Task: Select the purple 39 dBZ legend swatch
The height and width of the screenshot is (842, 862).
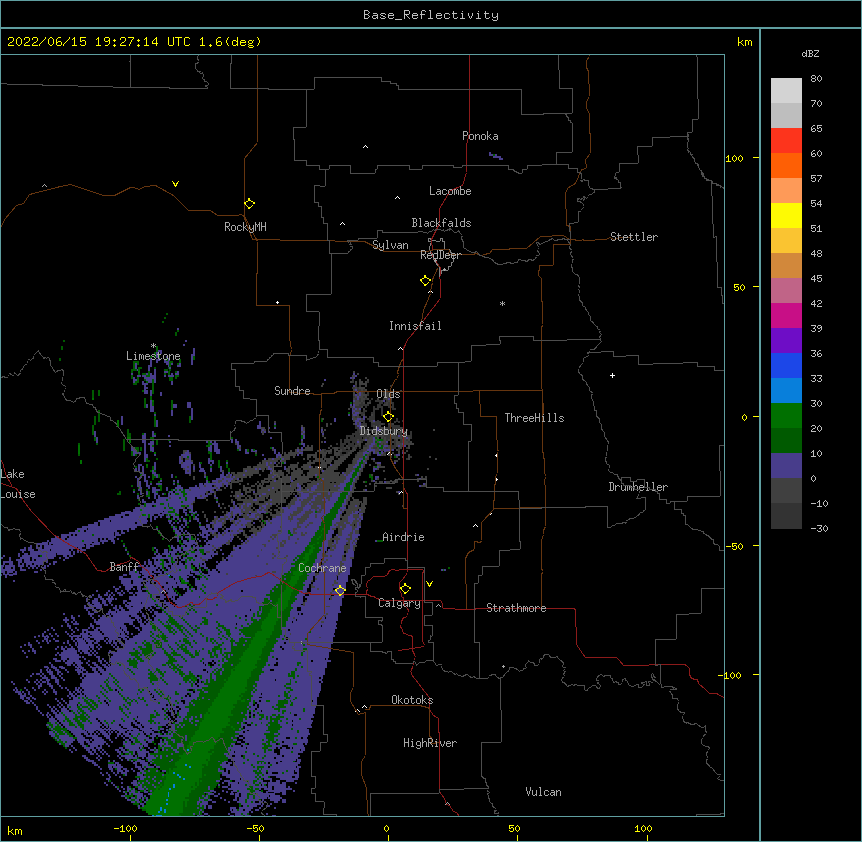Action: pos(786,340)
